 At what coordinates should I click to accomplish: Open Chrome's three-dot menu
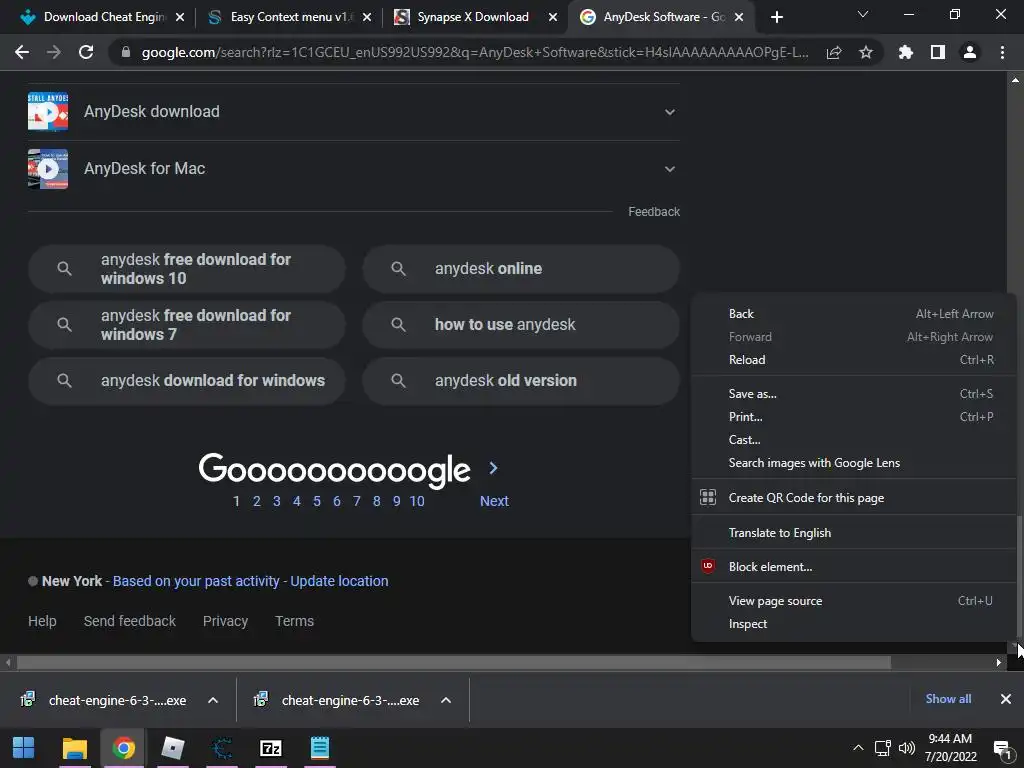coord(1002,52)
